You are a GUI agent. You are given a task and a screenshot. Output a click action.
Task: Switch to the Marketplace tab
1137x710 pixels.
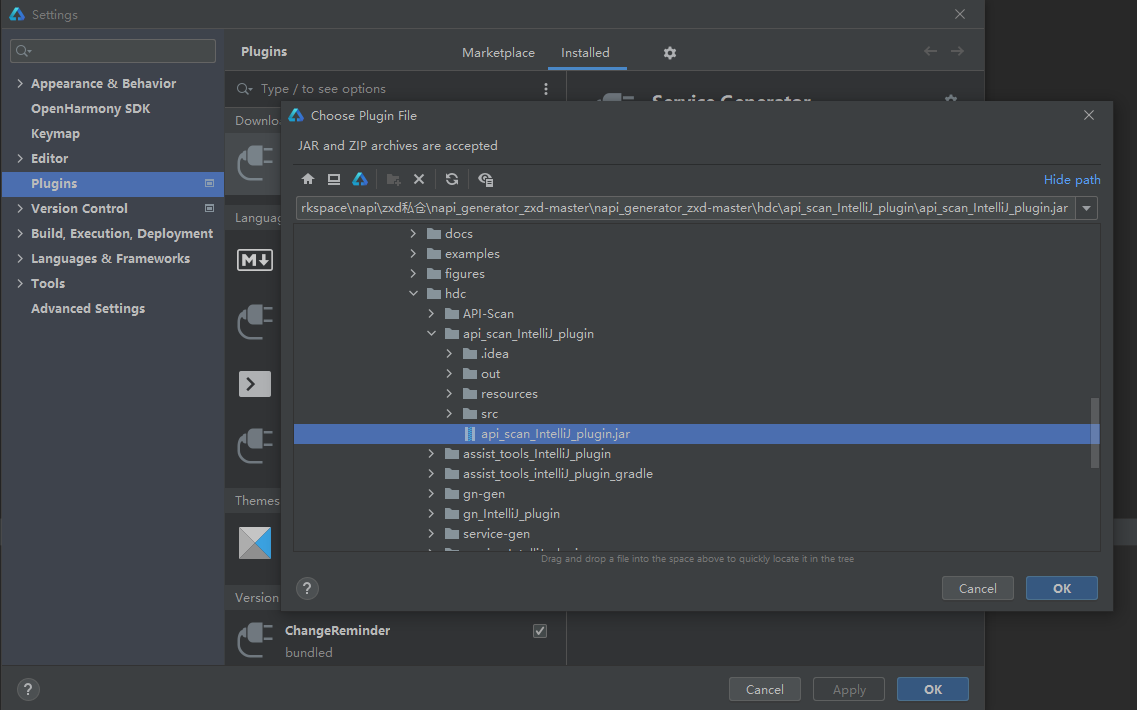click(x=498, y=53)
